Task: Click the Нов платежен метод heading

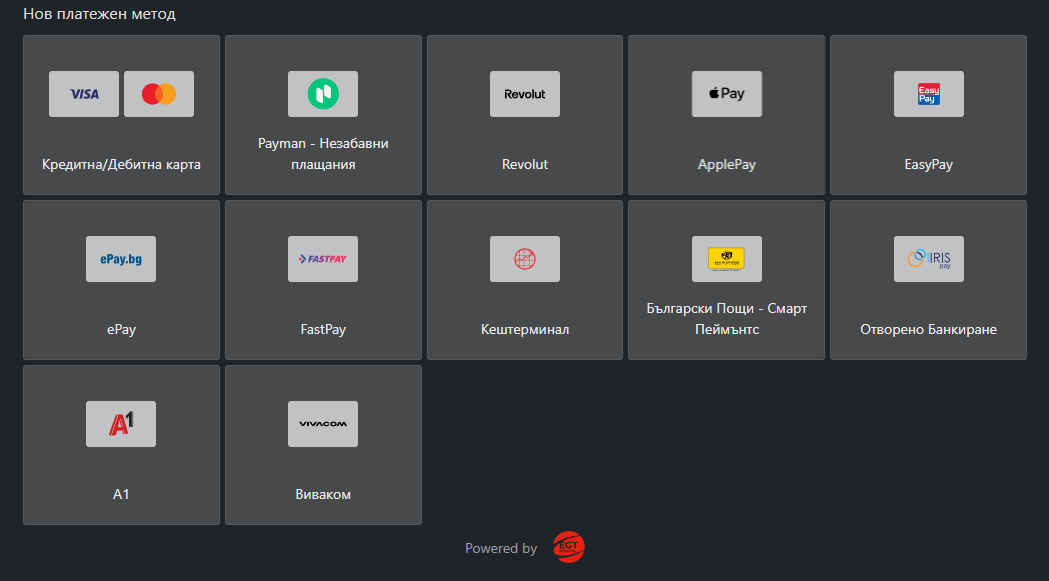Action: coord(99,14)
